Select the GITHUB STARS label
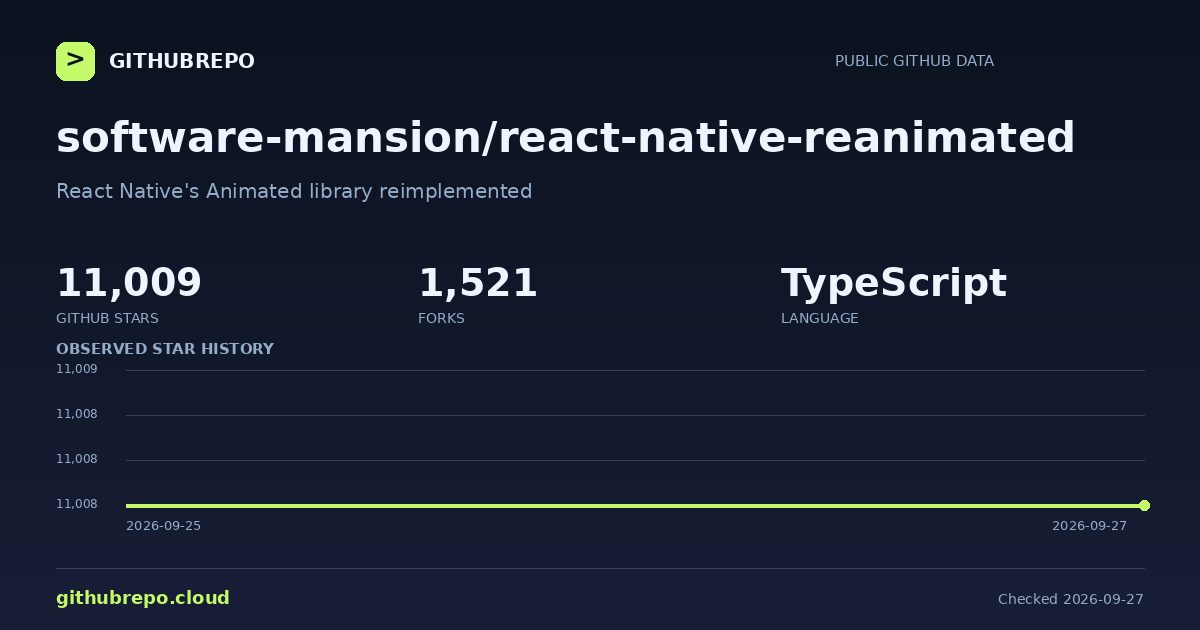Image resolution: width=1200 pixels, height=630 pixels. point(107,318)
